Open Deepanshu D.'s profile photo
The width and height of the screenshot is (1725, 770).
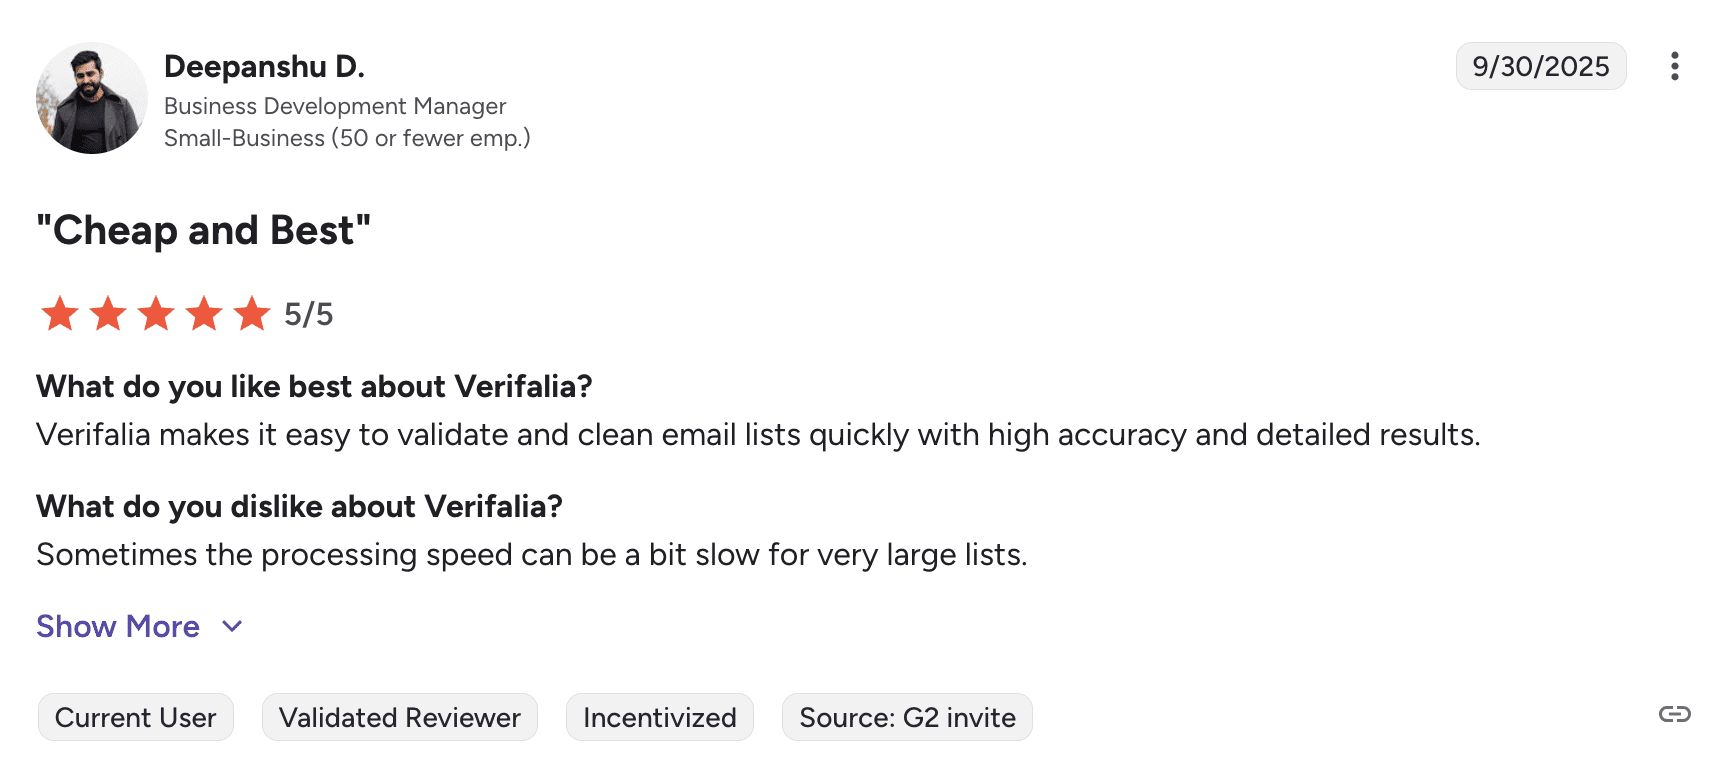coord(91,98)
